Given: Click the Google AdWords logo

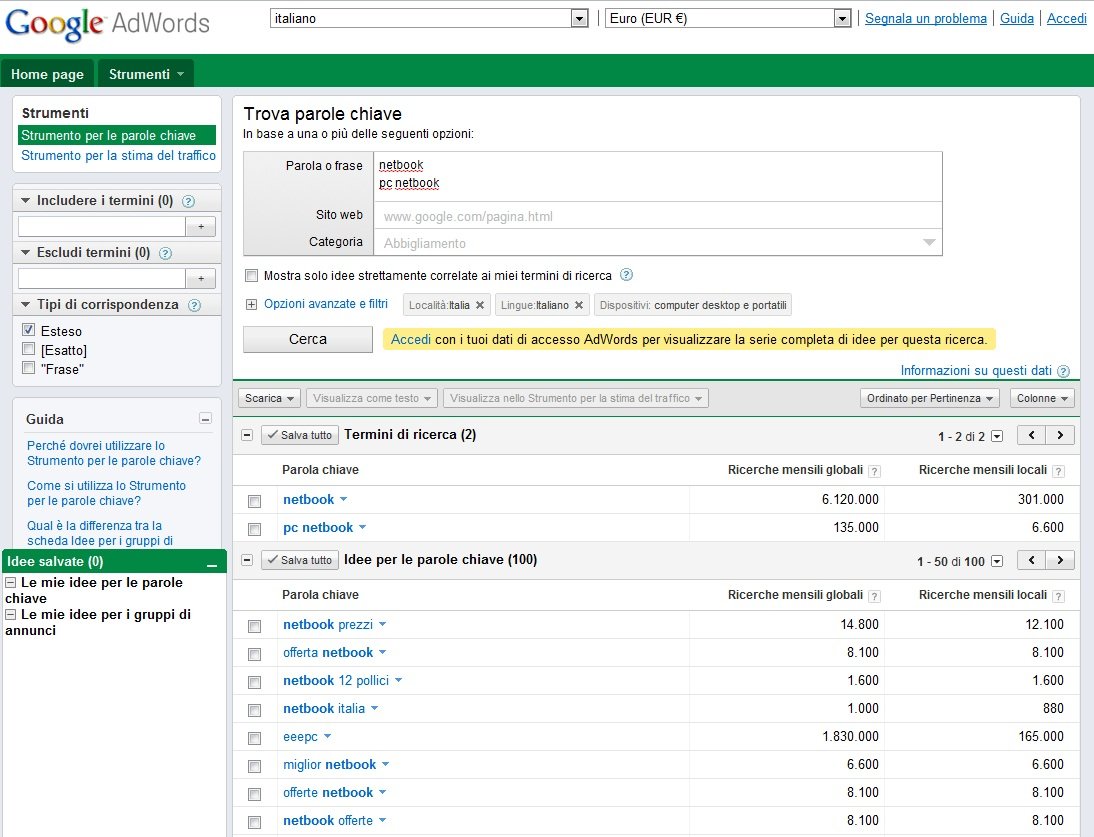Looking at the screenshot, I should point(107,24).
